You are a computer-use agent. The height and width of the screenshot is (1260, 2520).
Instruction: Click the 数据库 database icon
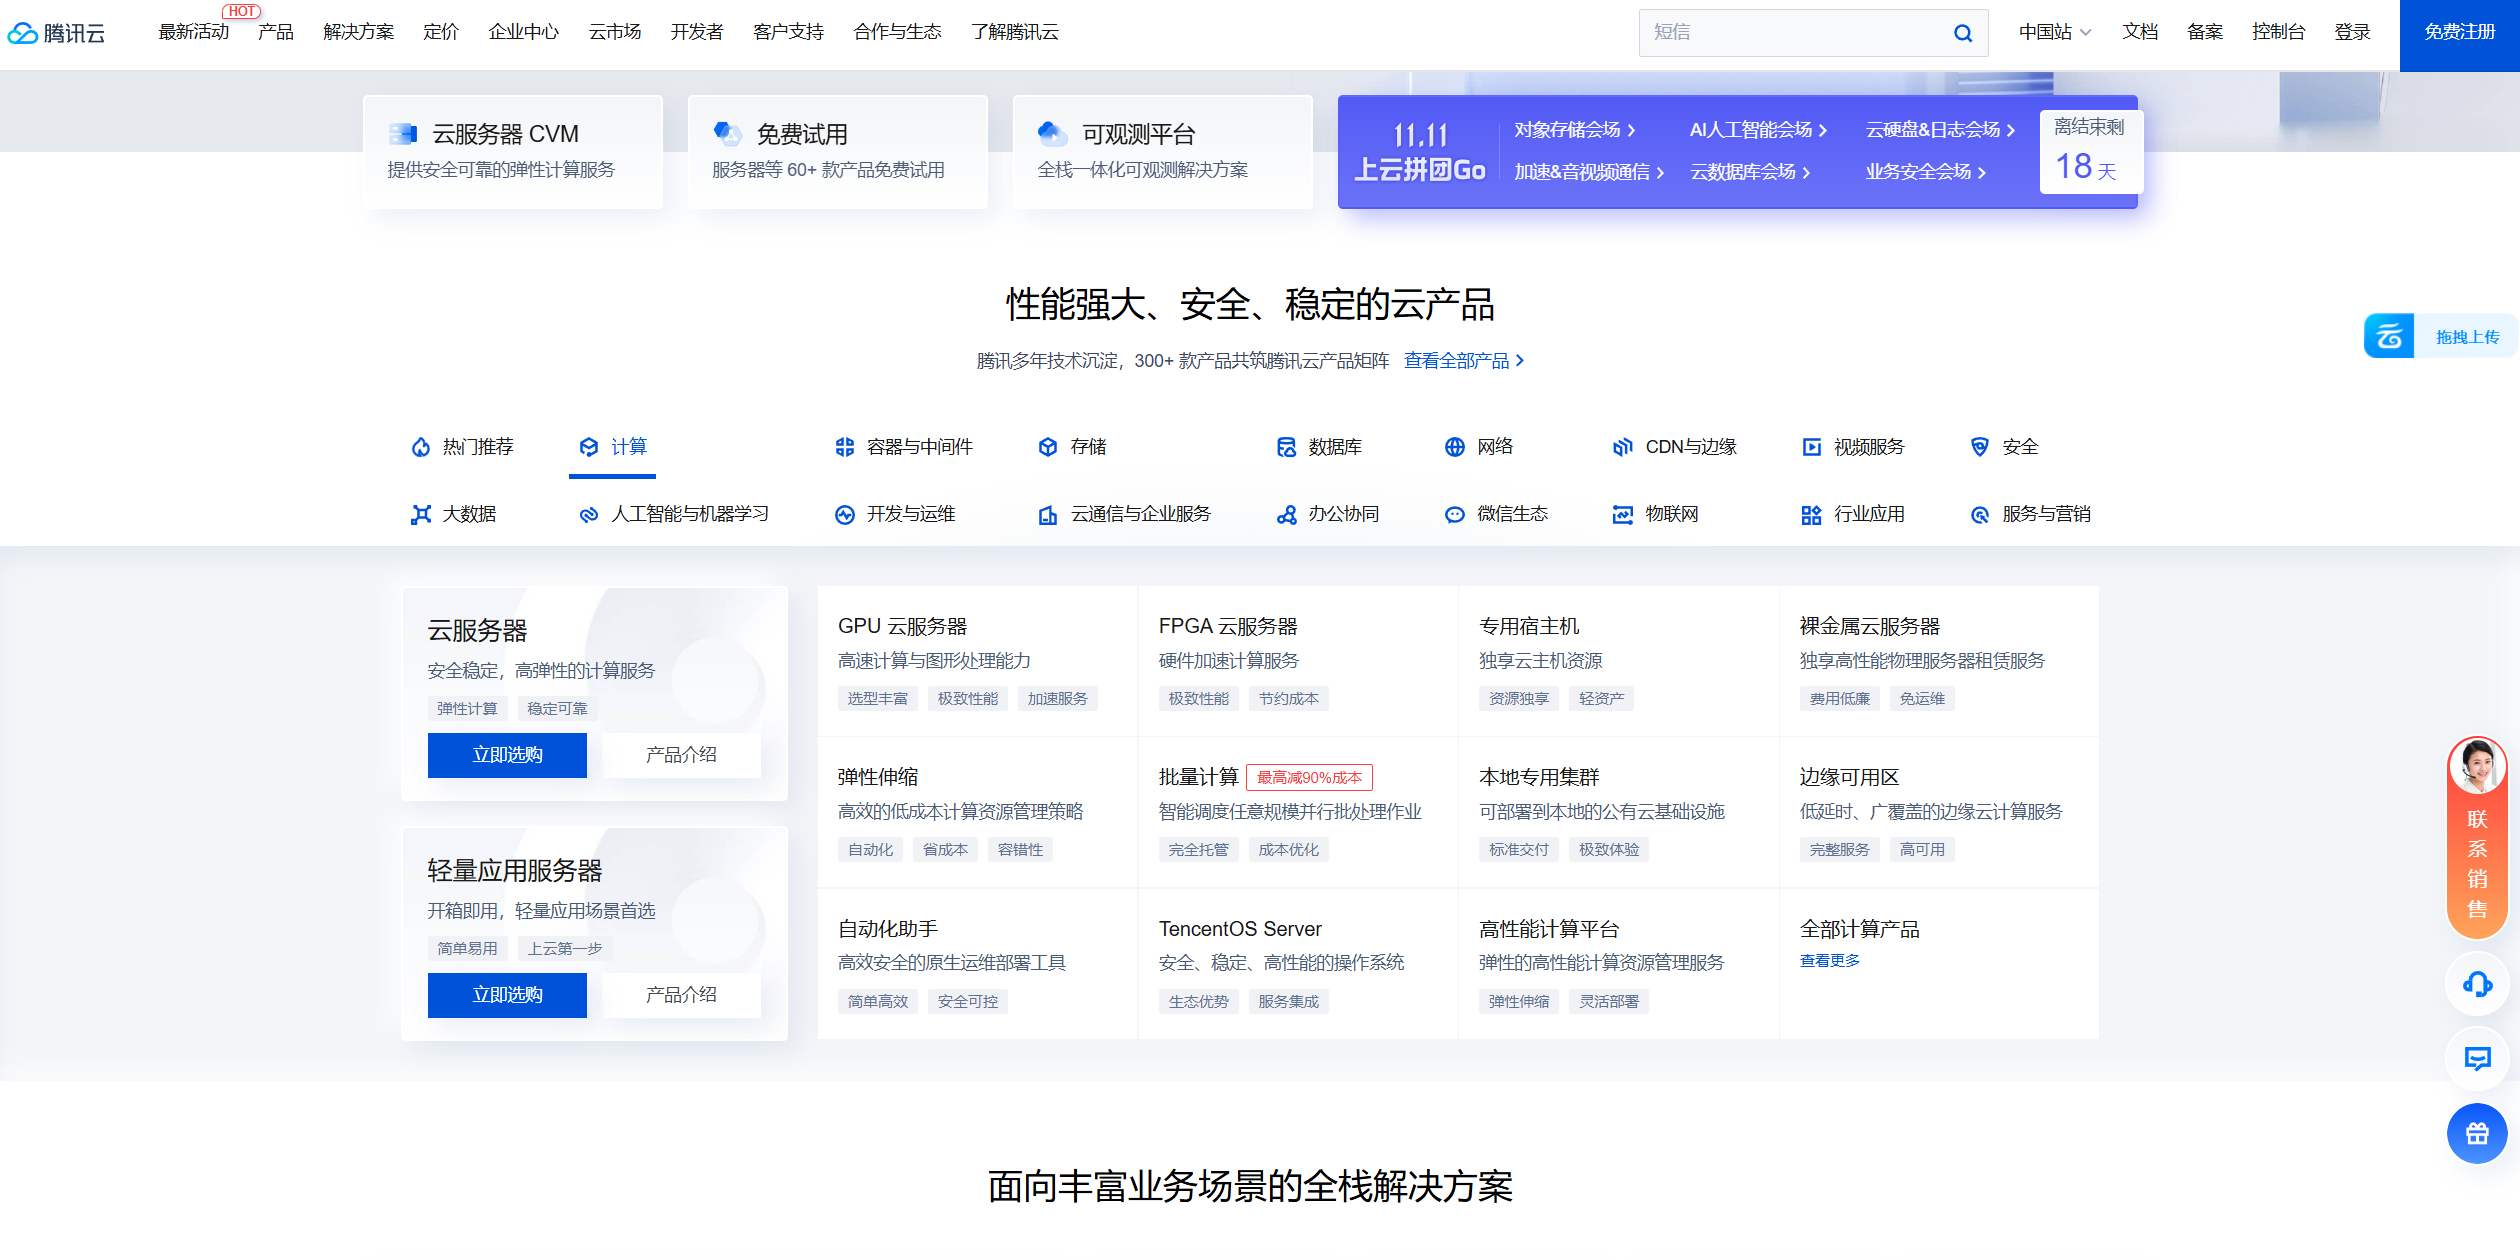point(1286,447)
